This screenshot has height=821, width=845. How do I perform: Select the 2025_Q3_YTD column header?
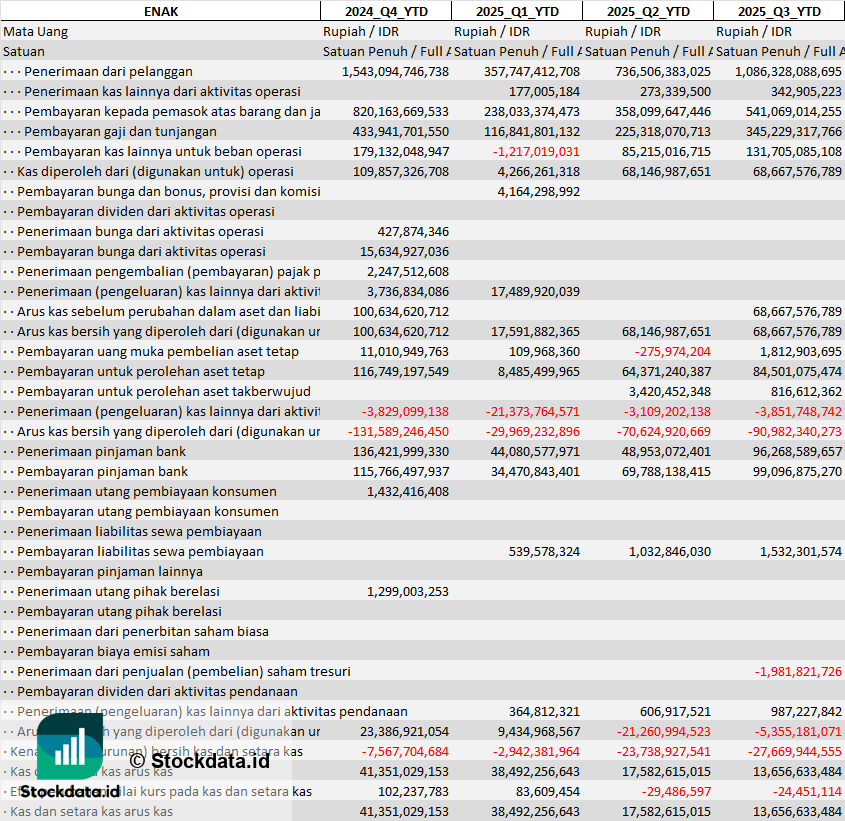(779, 11)
